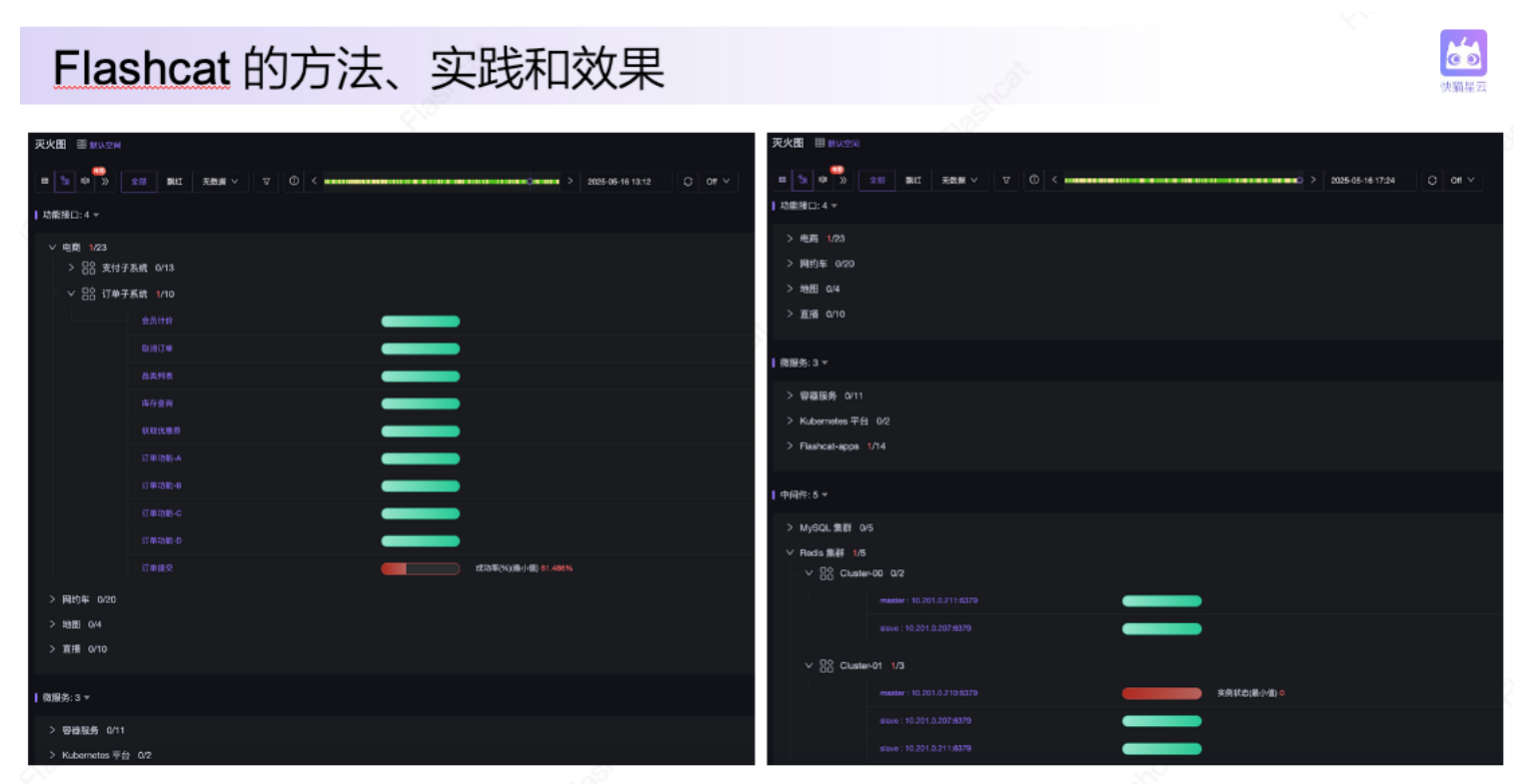
Task: Click the Flashcat cat logo at top right
Action: point(1463,54)
